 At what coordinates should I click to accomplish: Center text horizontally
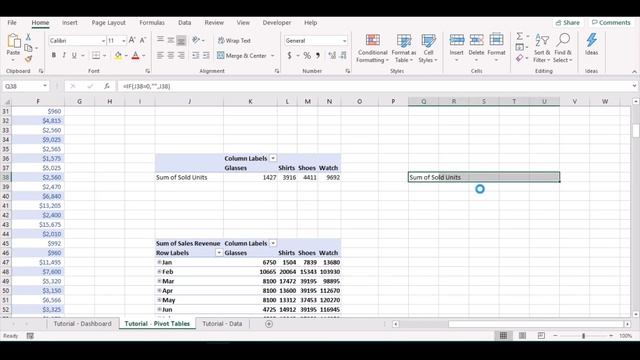pyautogui.click(x=171, y=55)
